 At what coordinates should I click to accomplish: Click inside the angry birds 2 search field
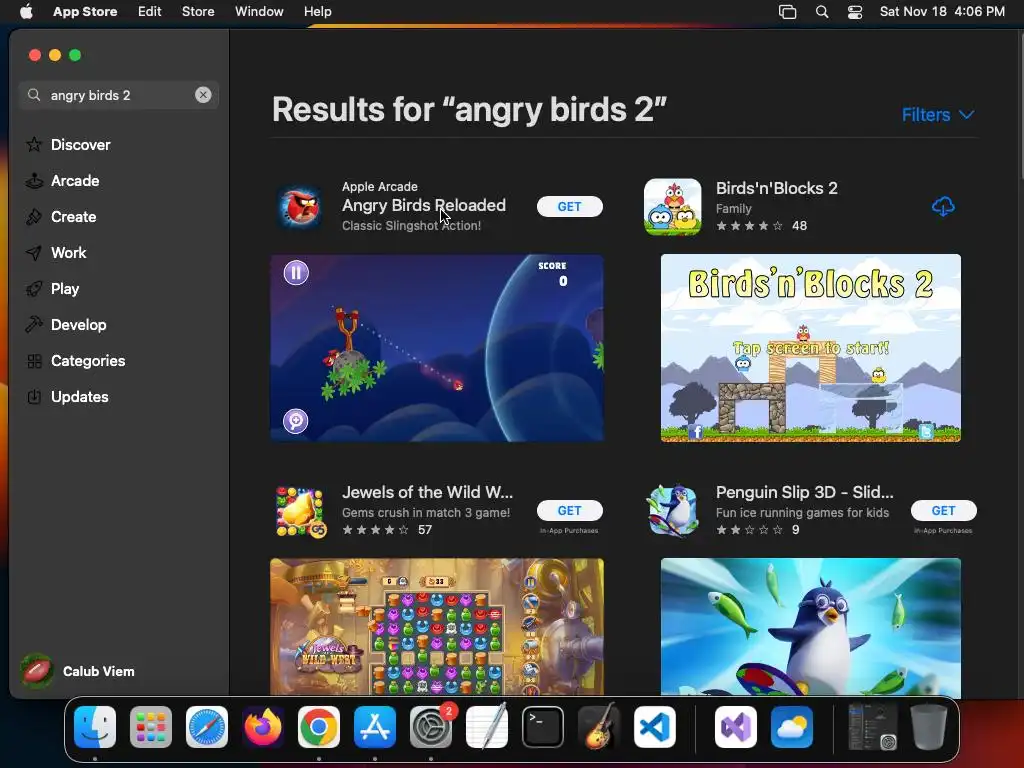tap(119, 95)
